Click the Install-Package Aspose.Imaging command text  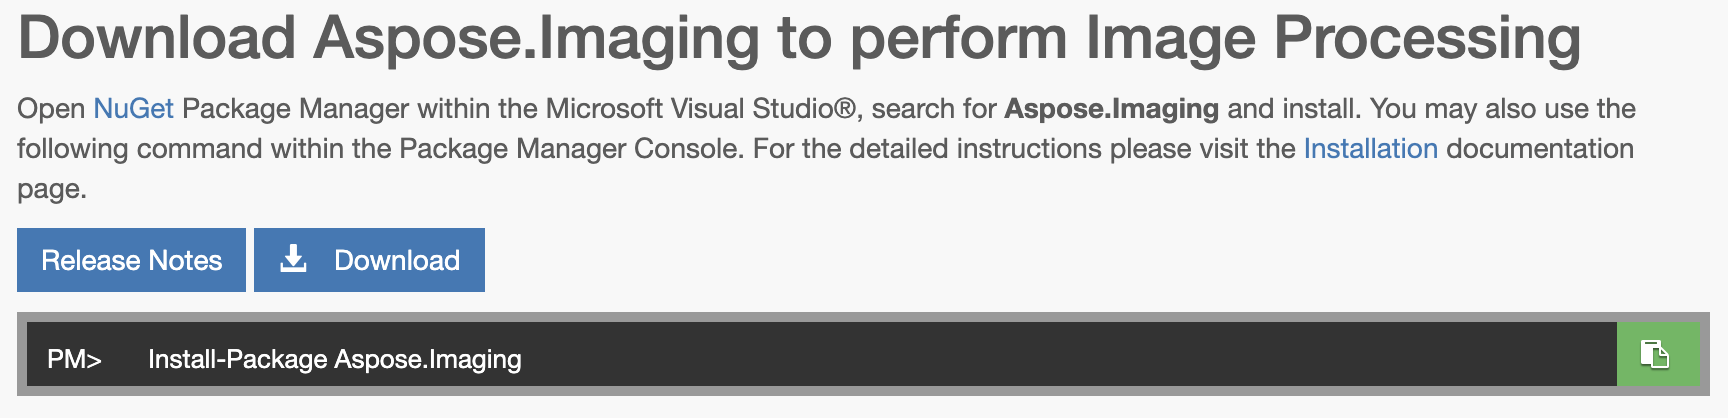tap(334, 359)
